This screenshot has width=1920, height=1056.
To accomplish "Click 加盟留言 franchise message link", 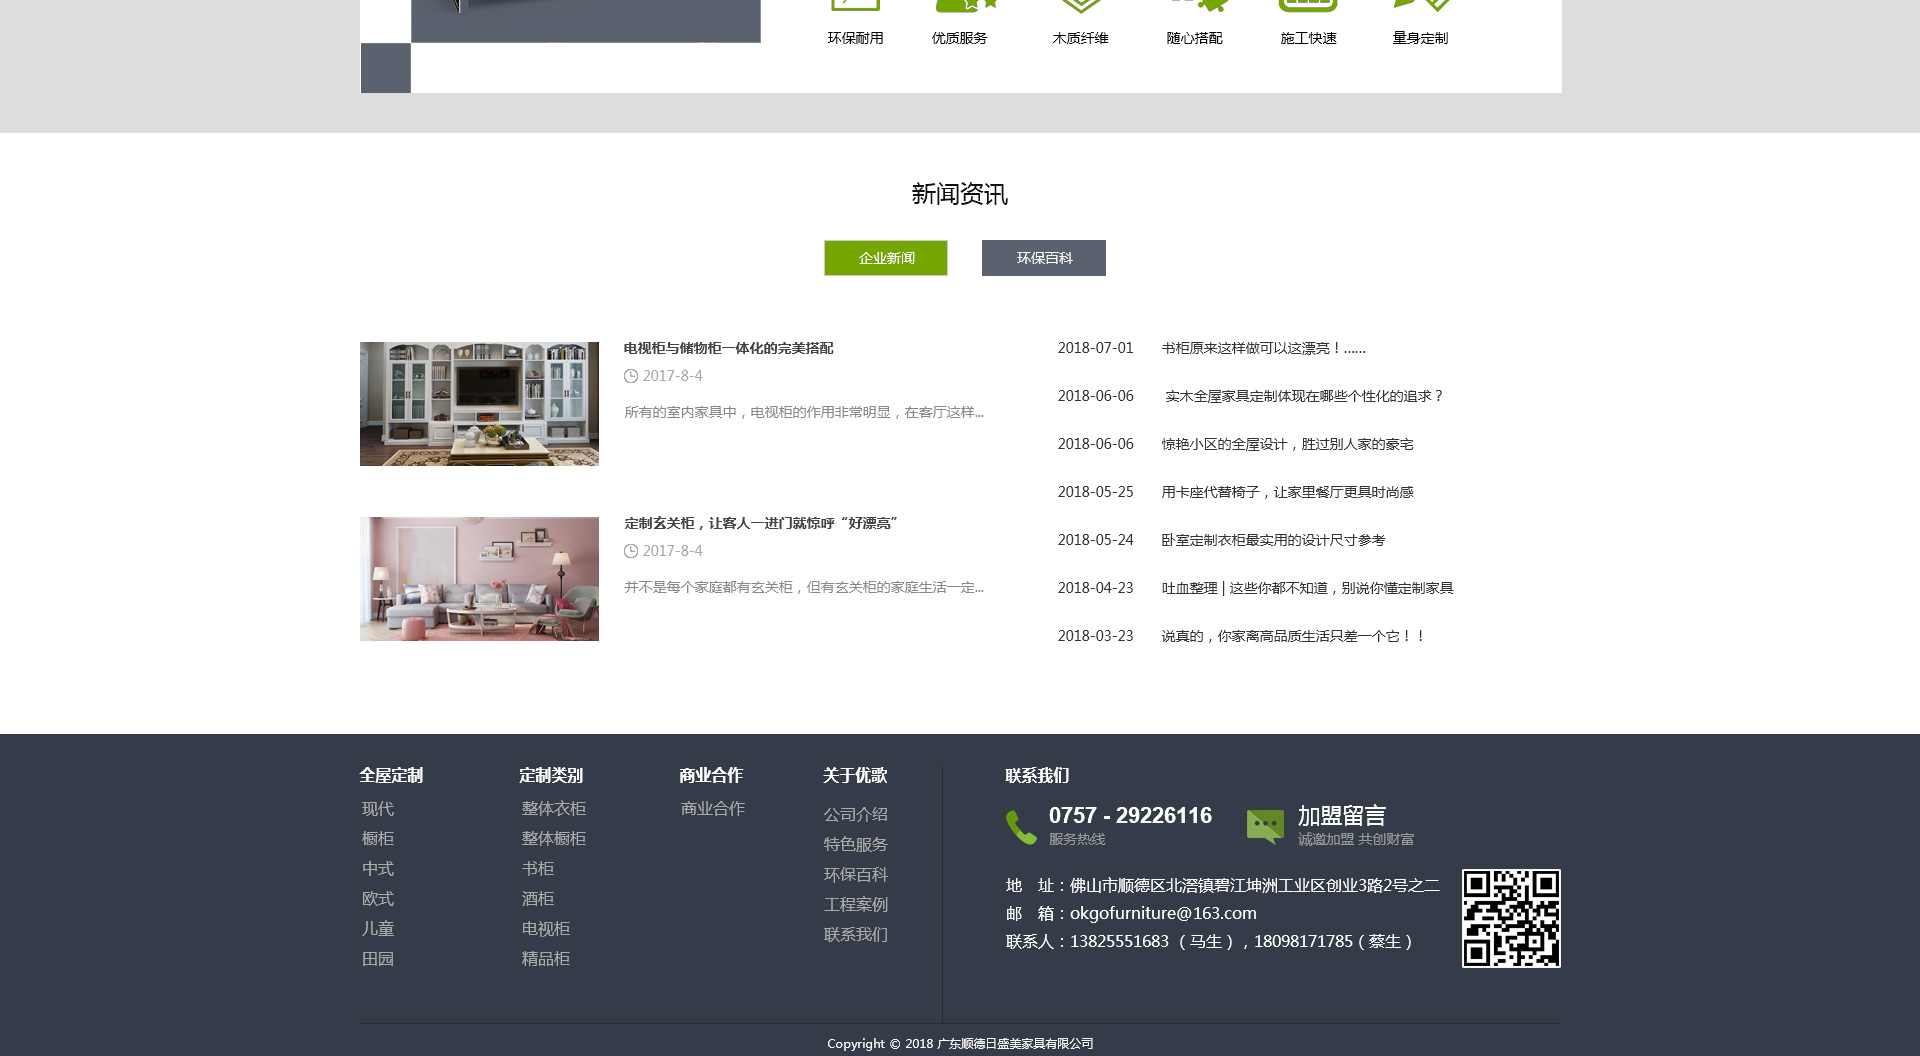I will (1341, 816).
